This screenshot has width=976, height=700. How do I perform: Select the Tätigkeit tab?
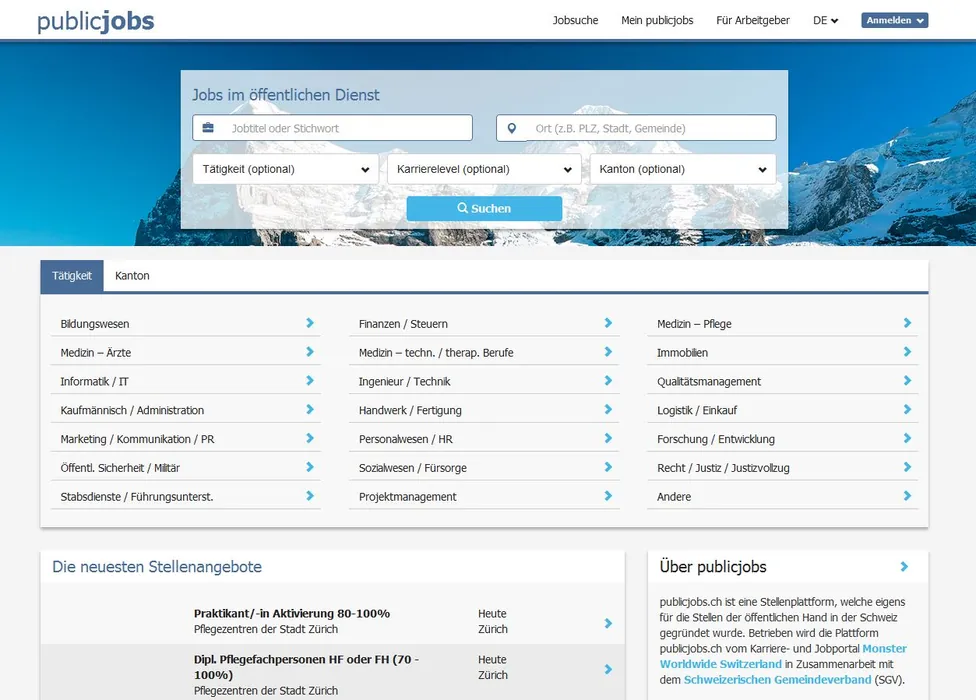pos(72,276)
